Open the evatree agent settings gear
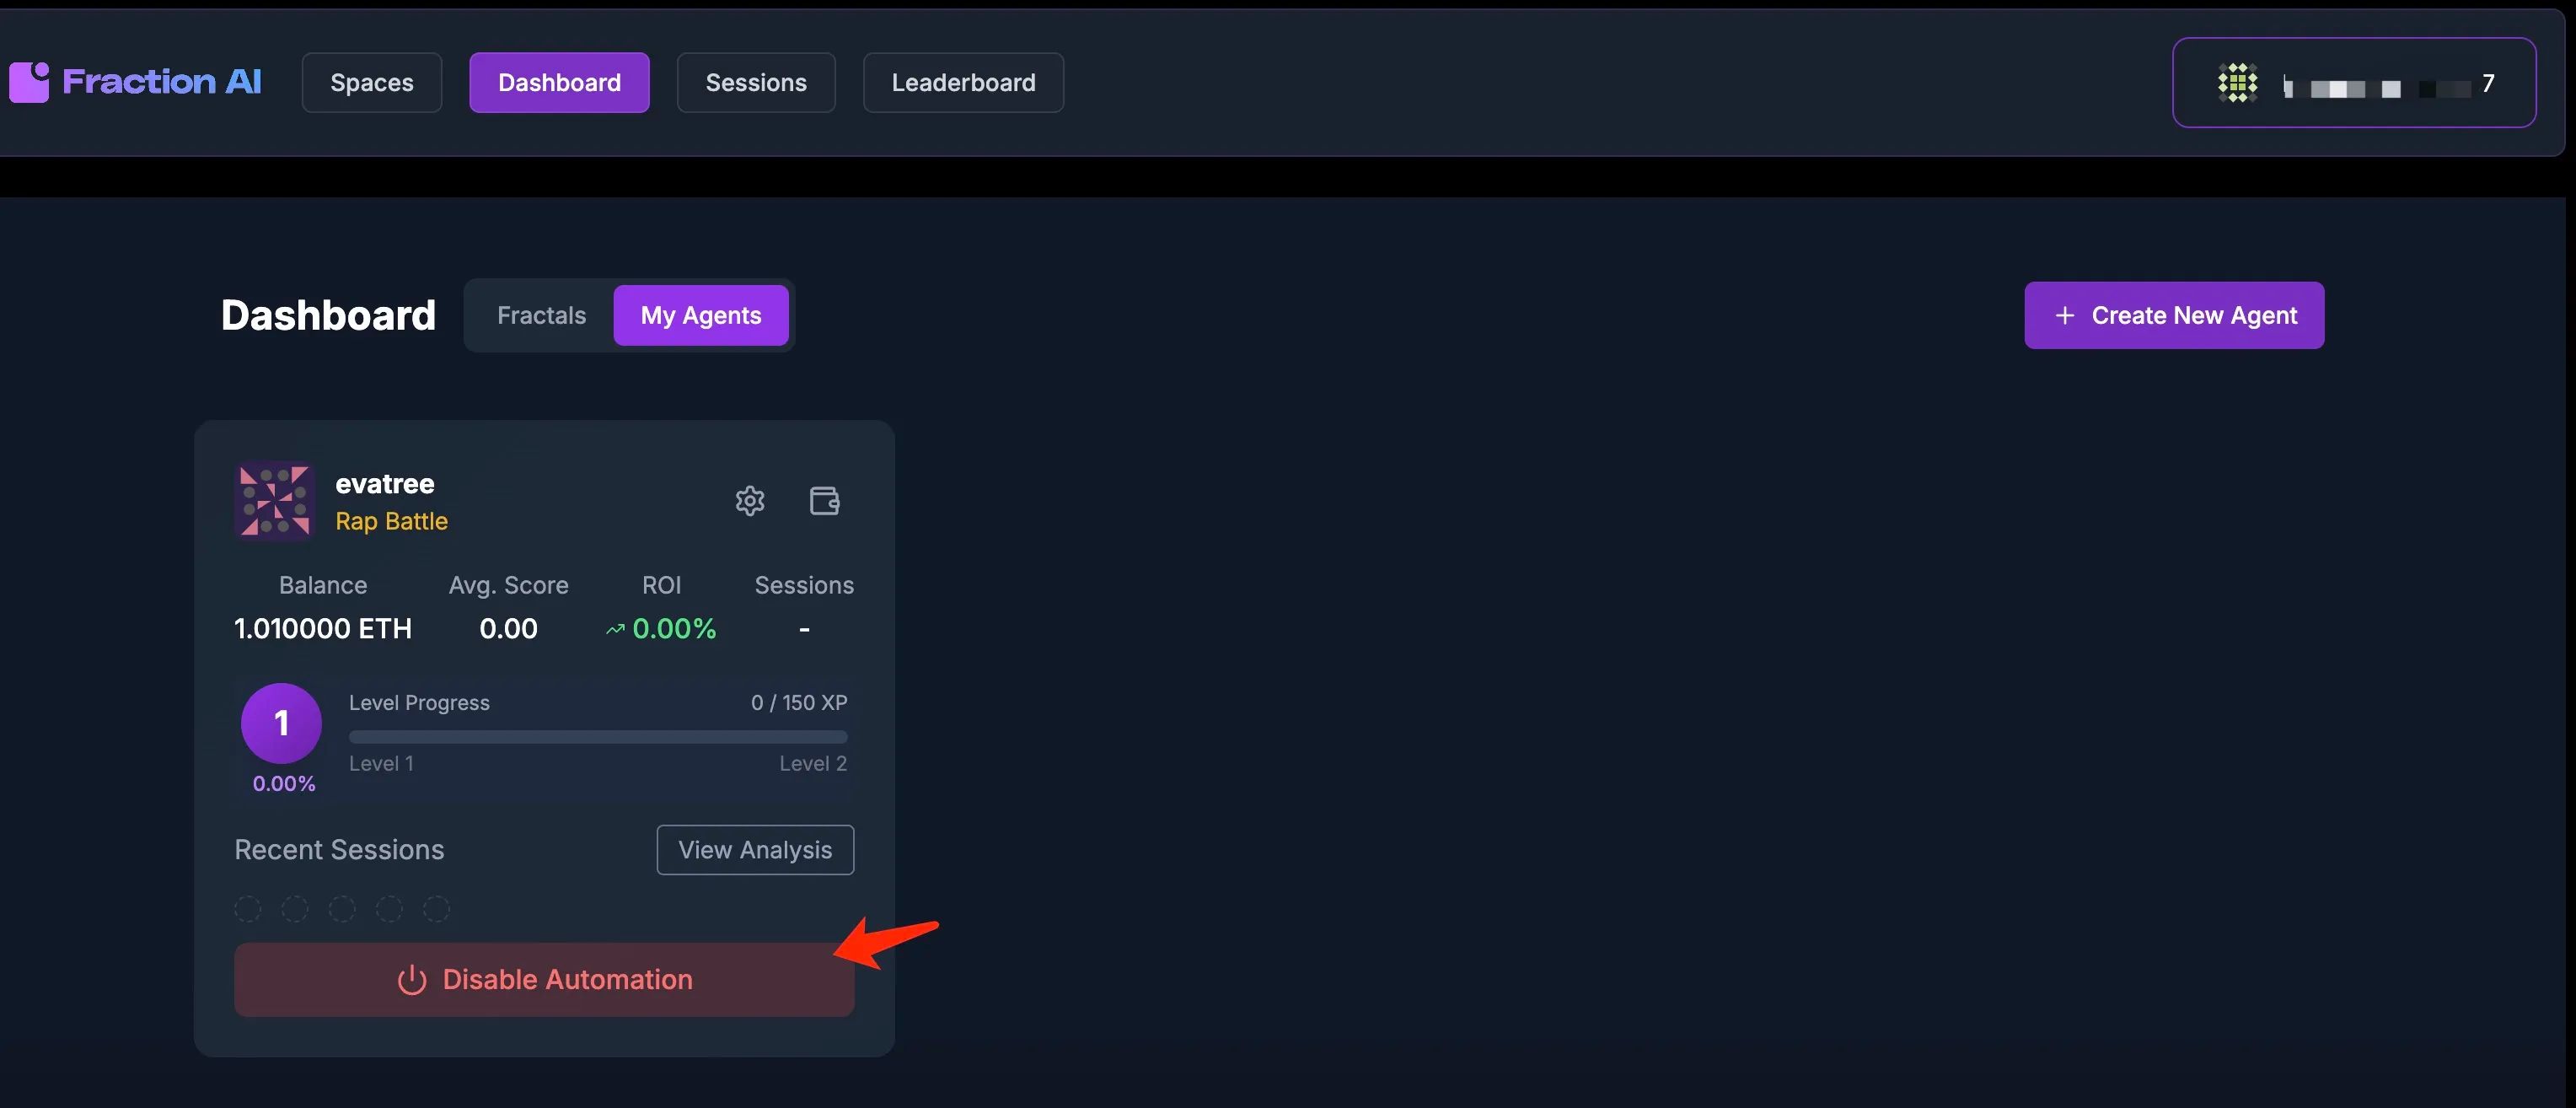This screenshot has width=2576, height=1108. [750, 501]
